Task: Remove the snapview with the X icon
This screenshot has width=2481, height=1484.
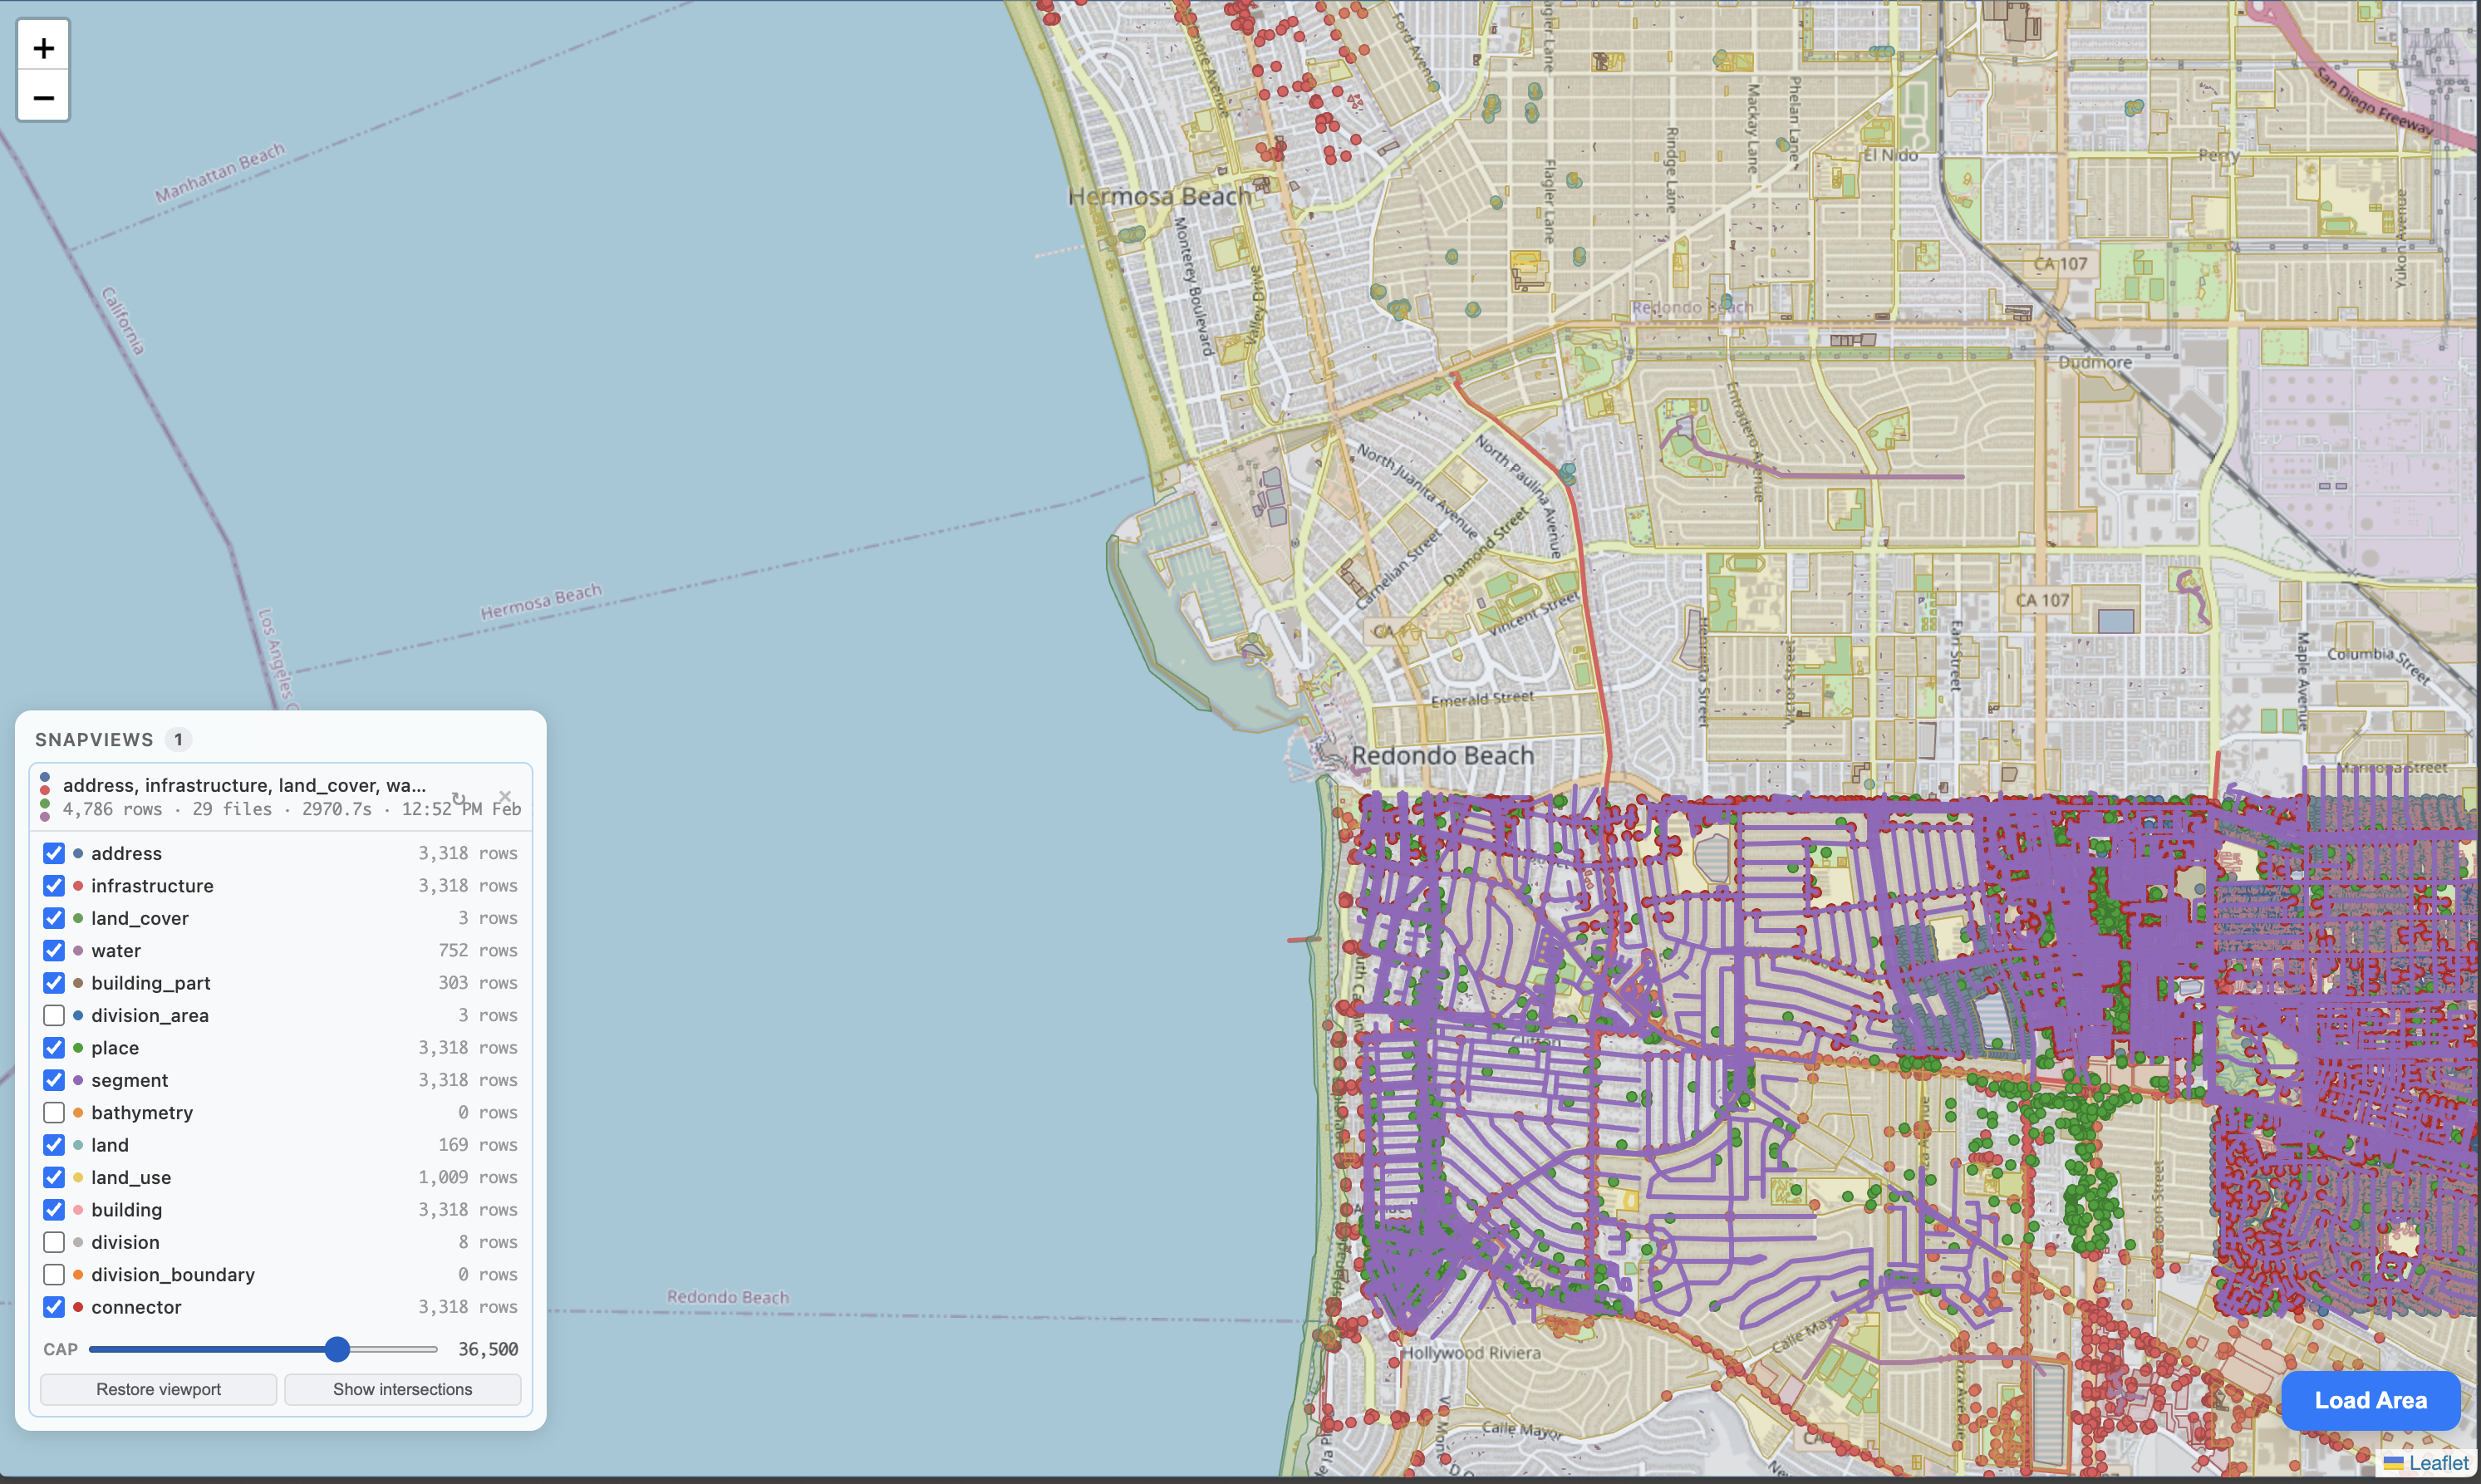Action: [x=505, y=797]
